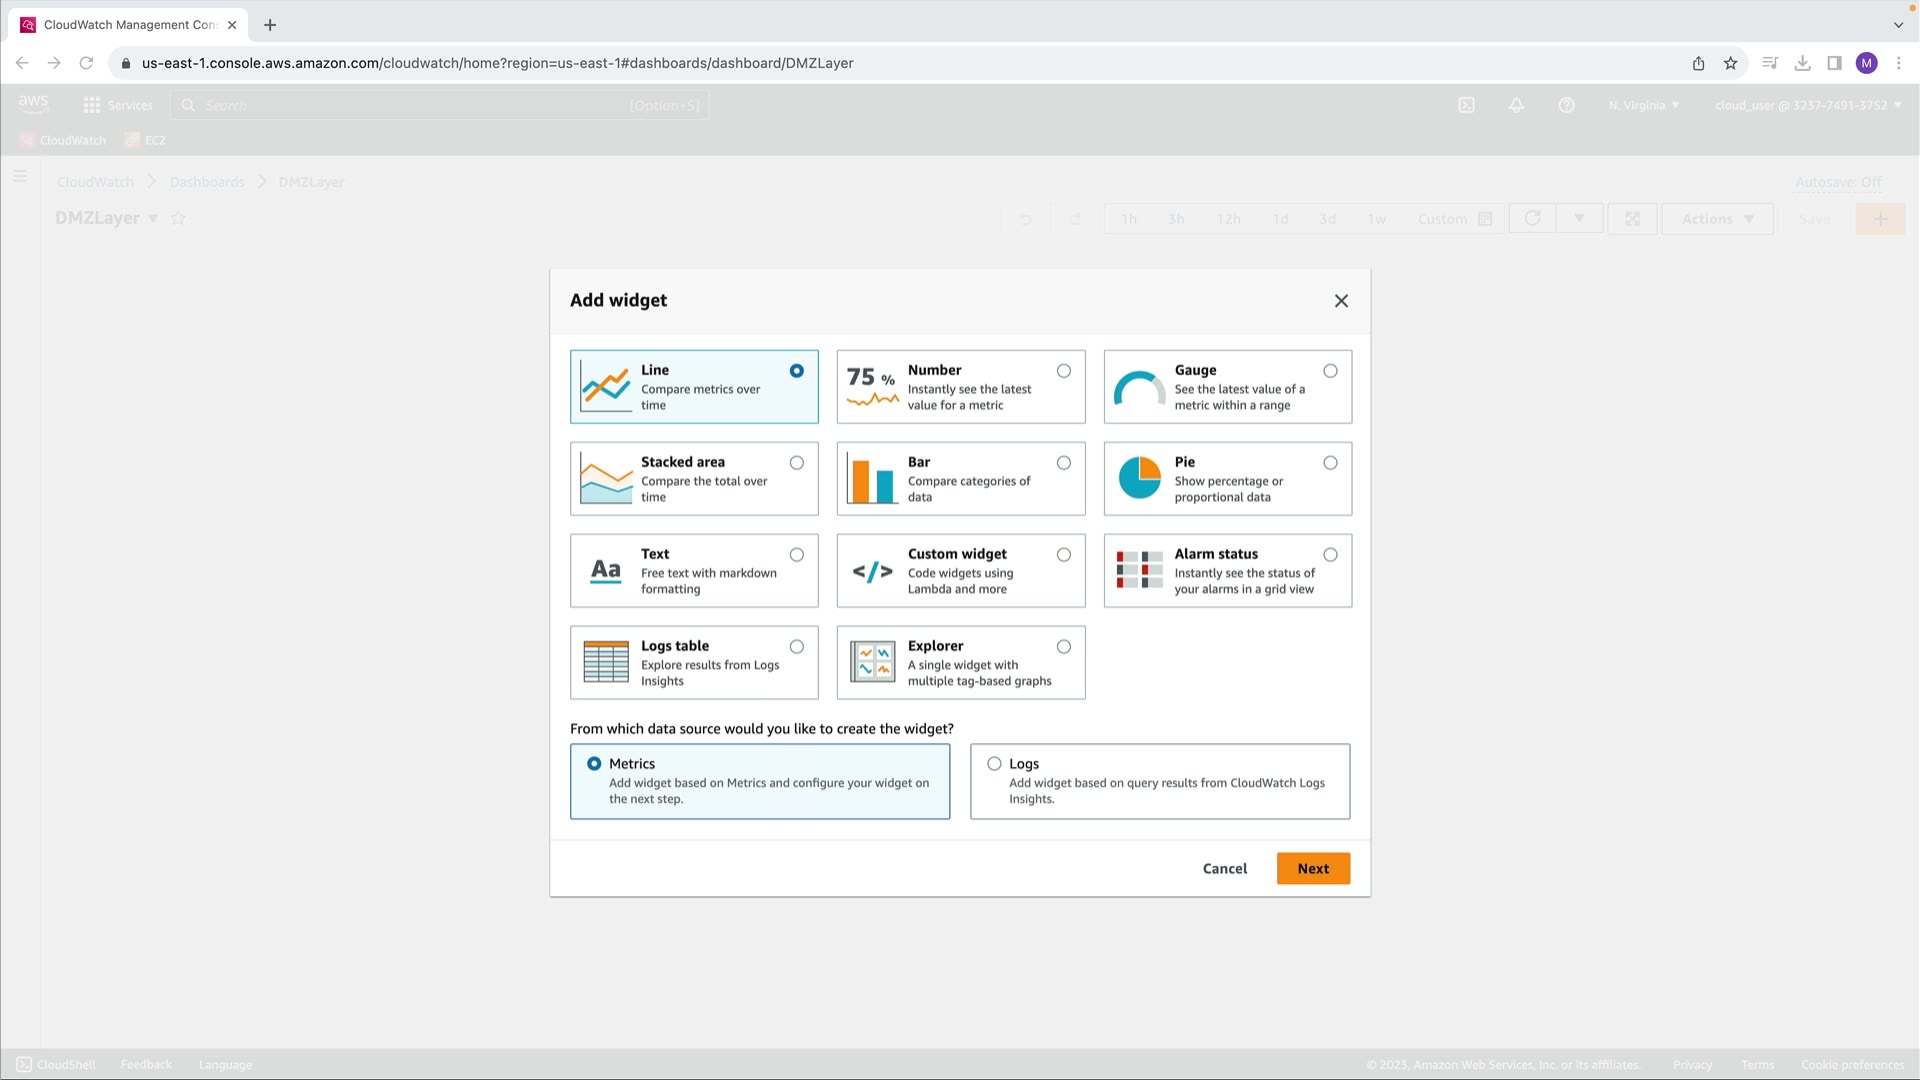This screenshot has width=1920, height=1080.
Task: Select the Text widget radio button
Action: tap(797, 555)
